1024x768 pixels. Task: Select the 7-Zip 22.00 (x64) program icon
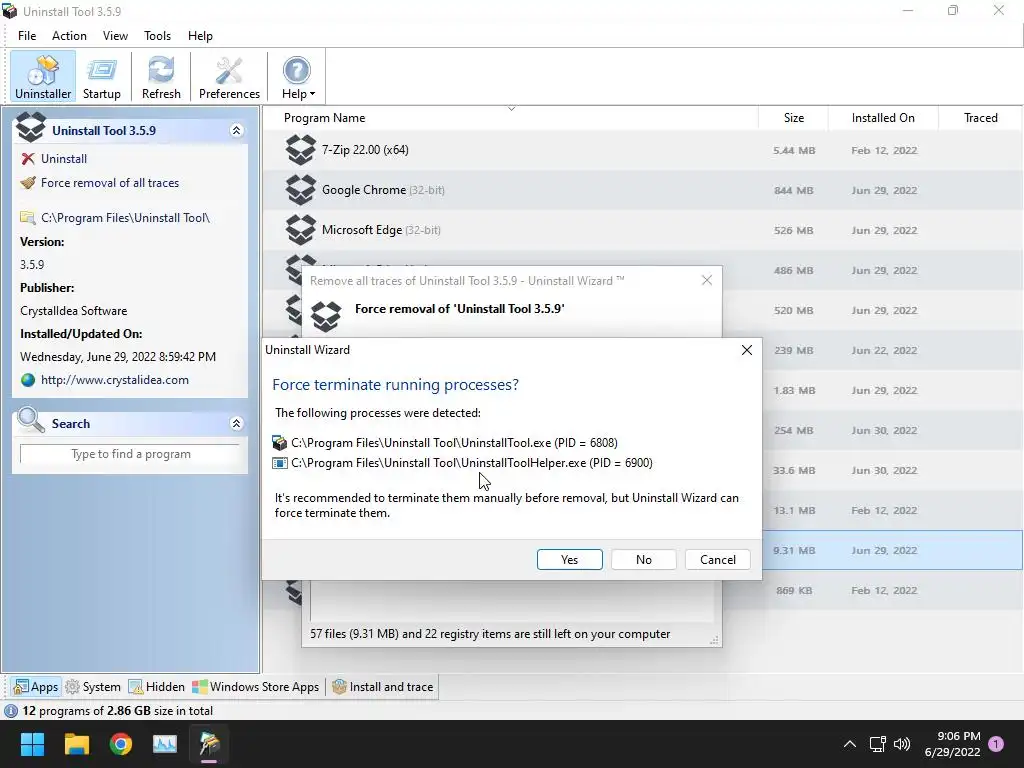click(300, 150)
